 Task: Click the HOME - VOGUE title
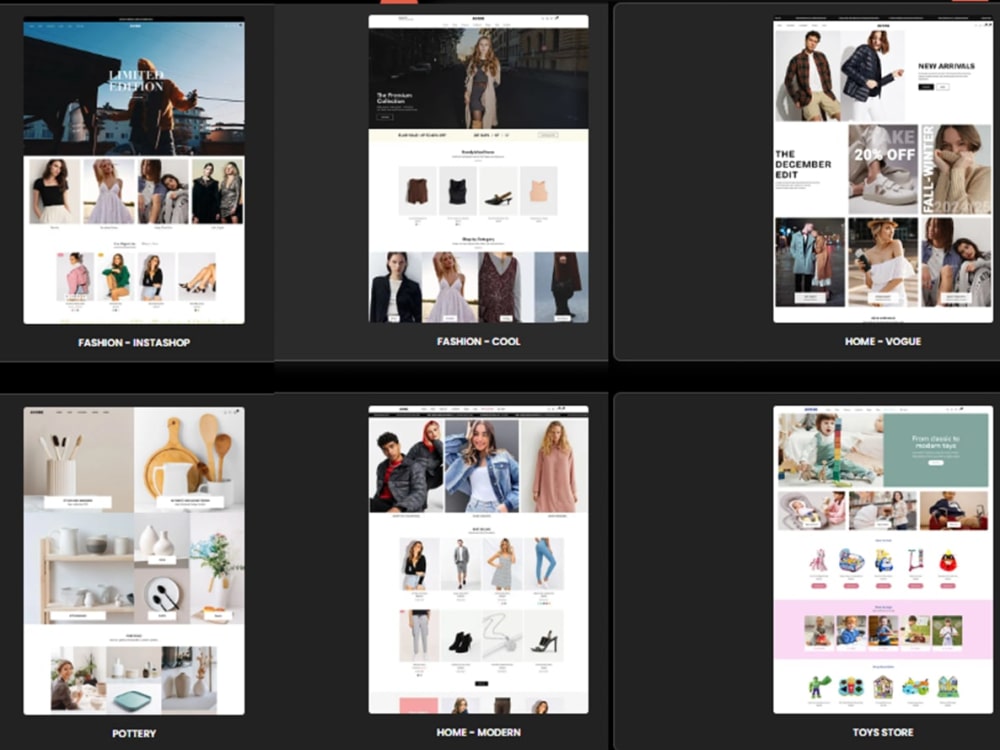tap(883, 341)
